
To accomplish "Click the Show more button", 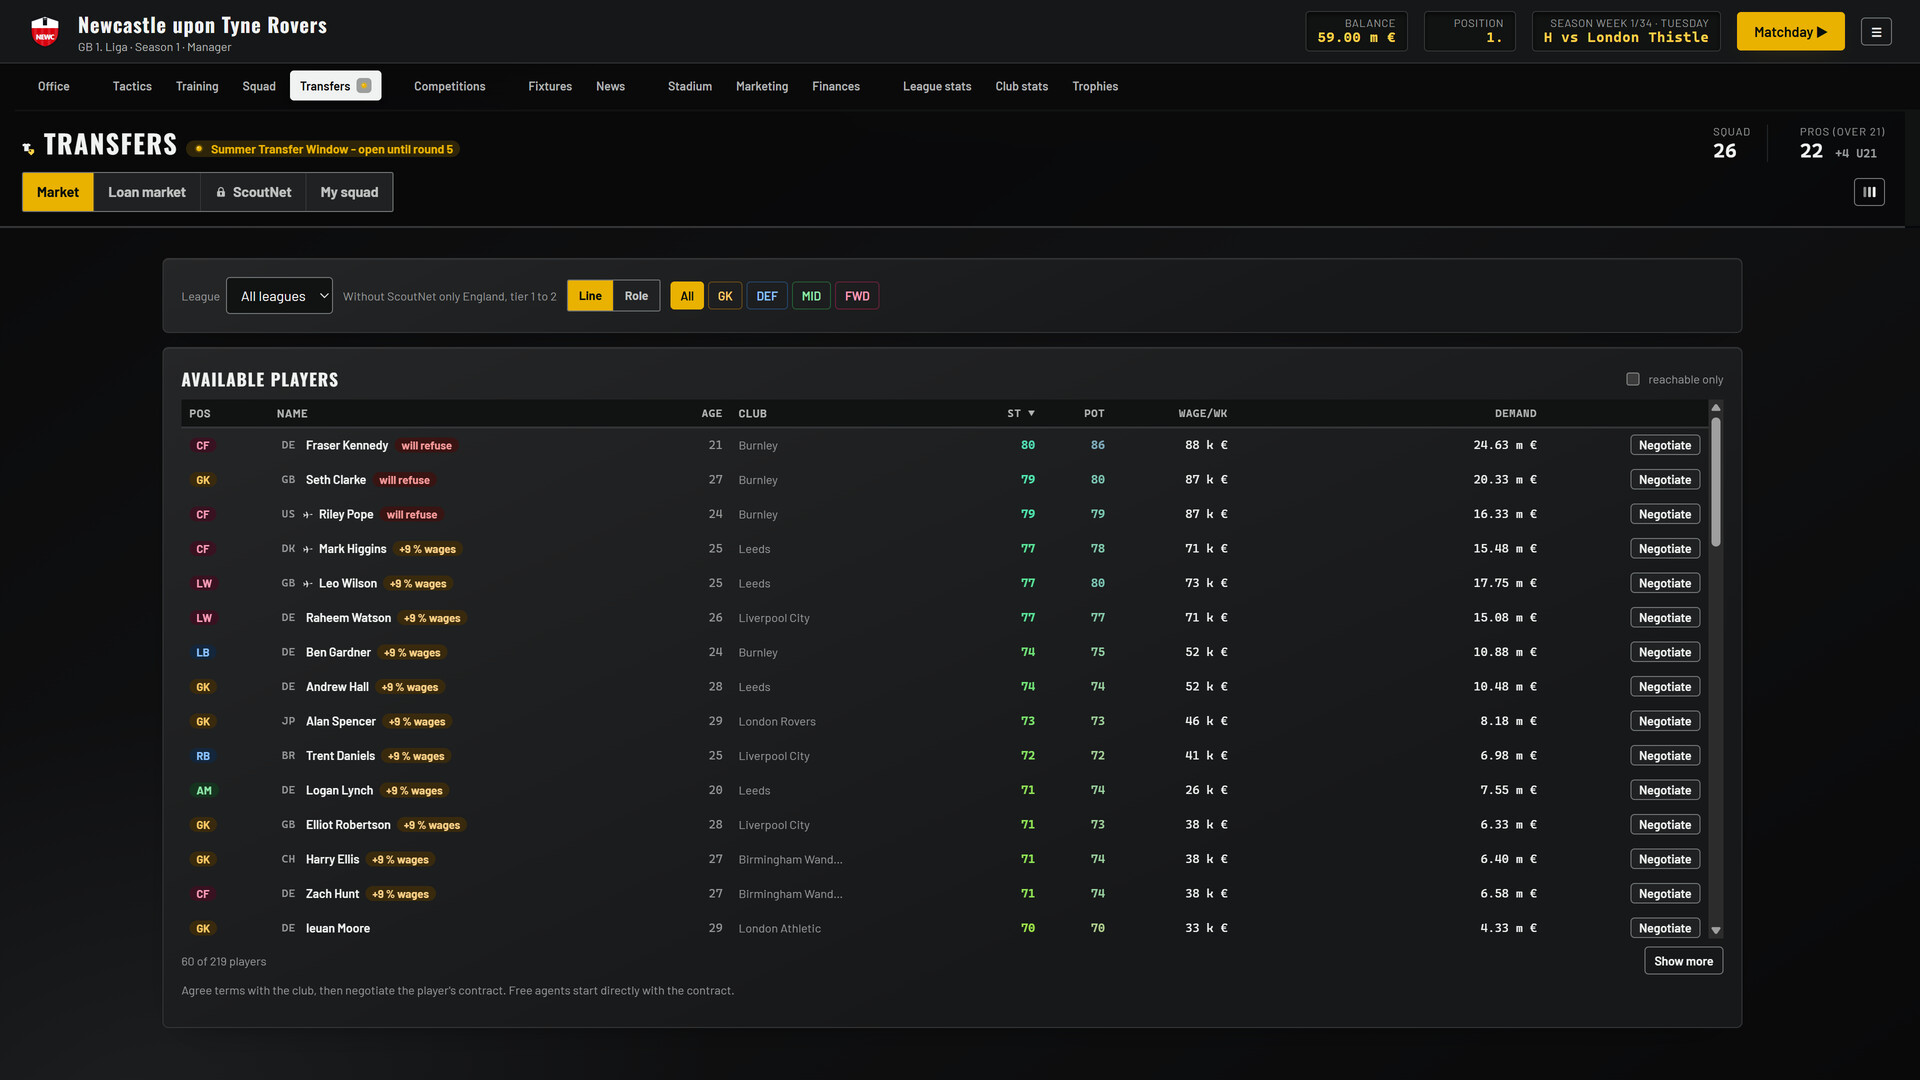I will click(x=1683, y=961).
